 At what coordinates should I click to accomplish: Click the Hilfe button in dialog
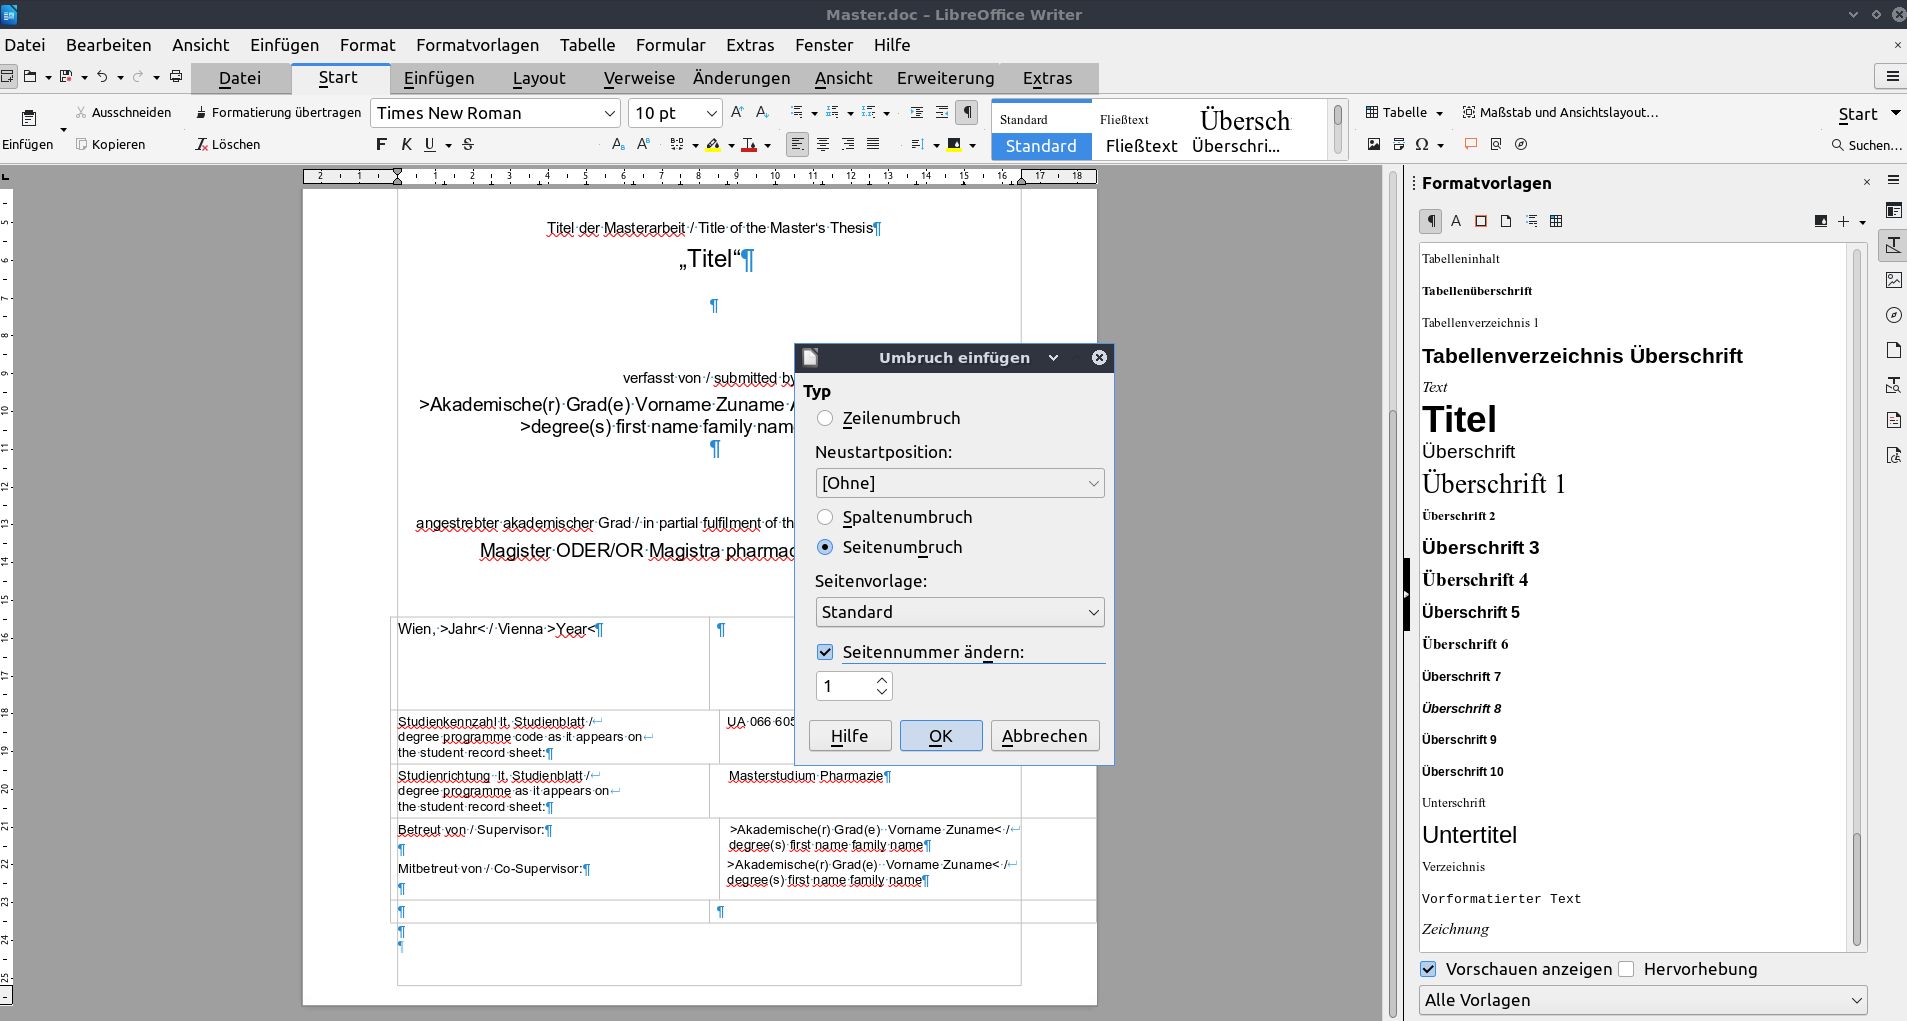pos(850,736)
